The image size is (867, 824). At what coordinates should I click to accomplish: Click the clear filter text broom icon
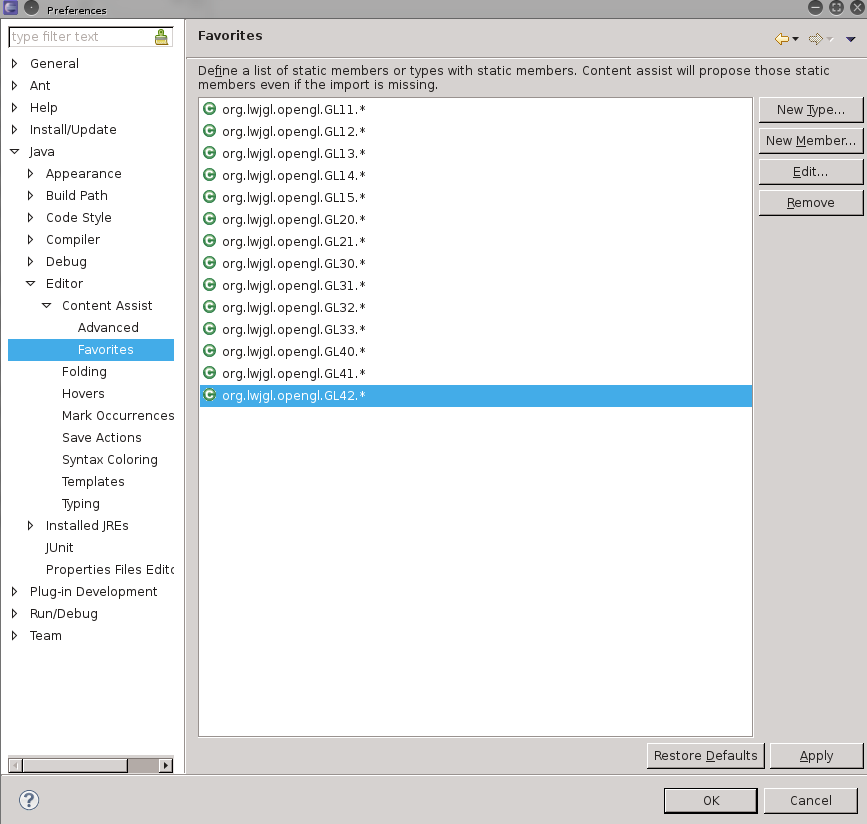coord(161,37)
